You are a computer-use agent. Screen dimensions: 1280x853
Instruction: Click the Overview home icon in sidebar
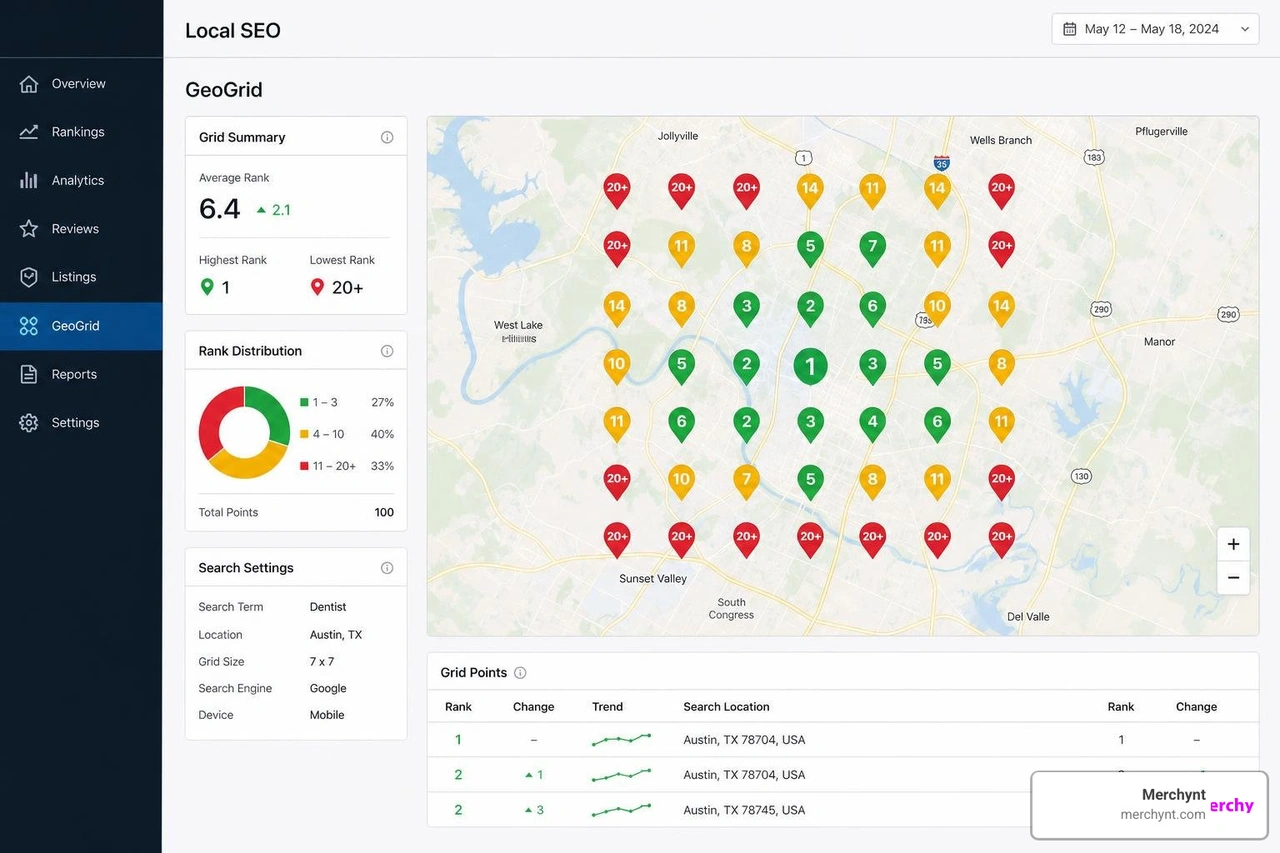coord(29,84)
